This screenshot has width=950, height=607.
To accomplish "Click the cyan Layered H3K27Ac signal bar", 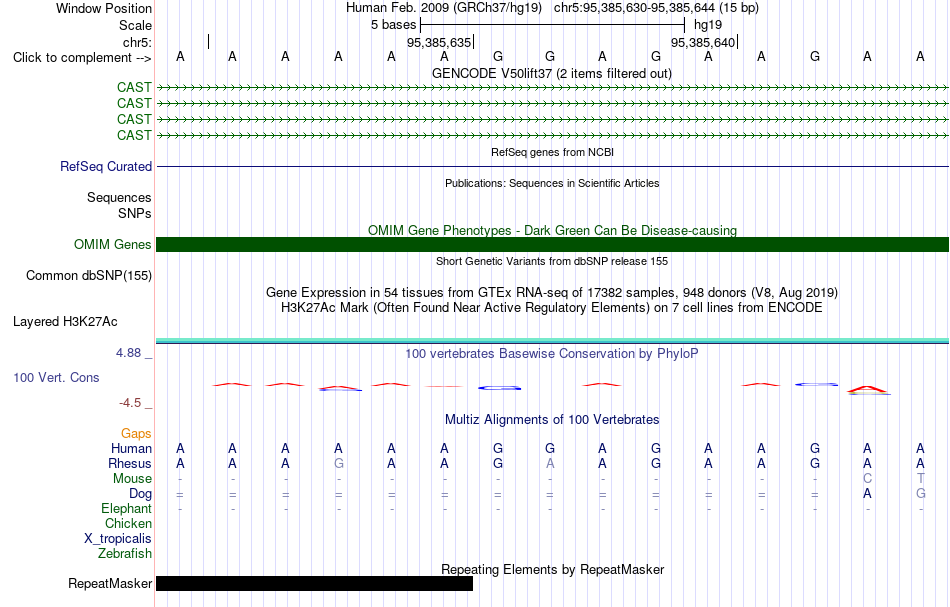I will pos(553,341).
